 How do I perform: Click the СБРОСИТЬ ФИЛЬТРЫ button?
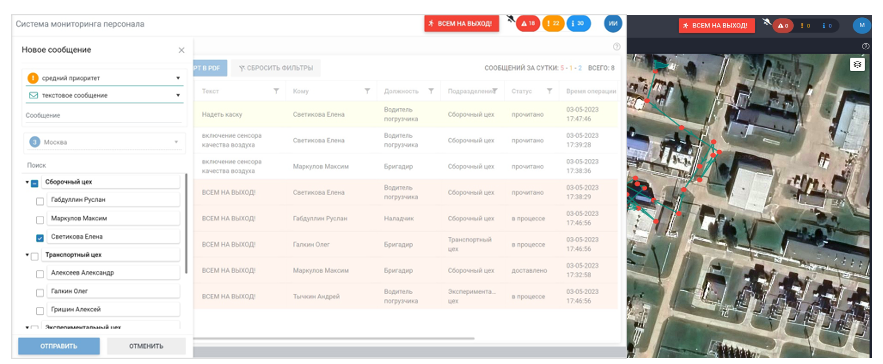[x=276, y=68]
